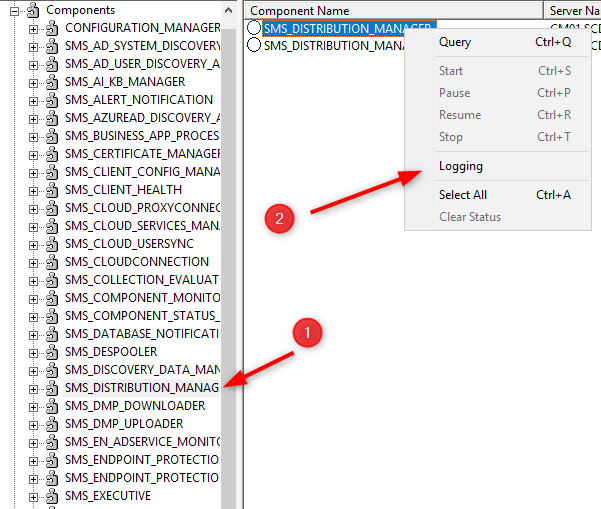
Task: Choose Clear Status from the context menu
Action: point(498,217)
